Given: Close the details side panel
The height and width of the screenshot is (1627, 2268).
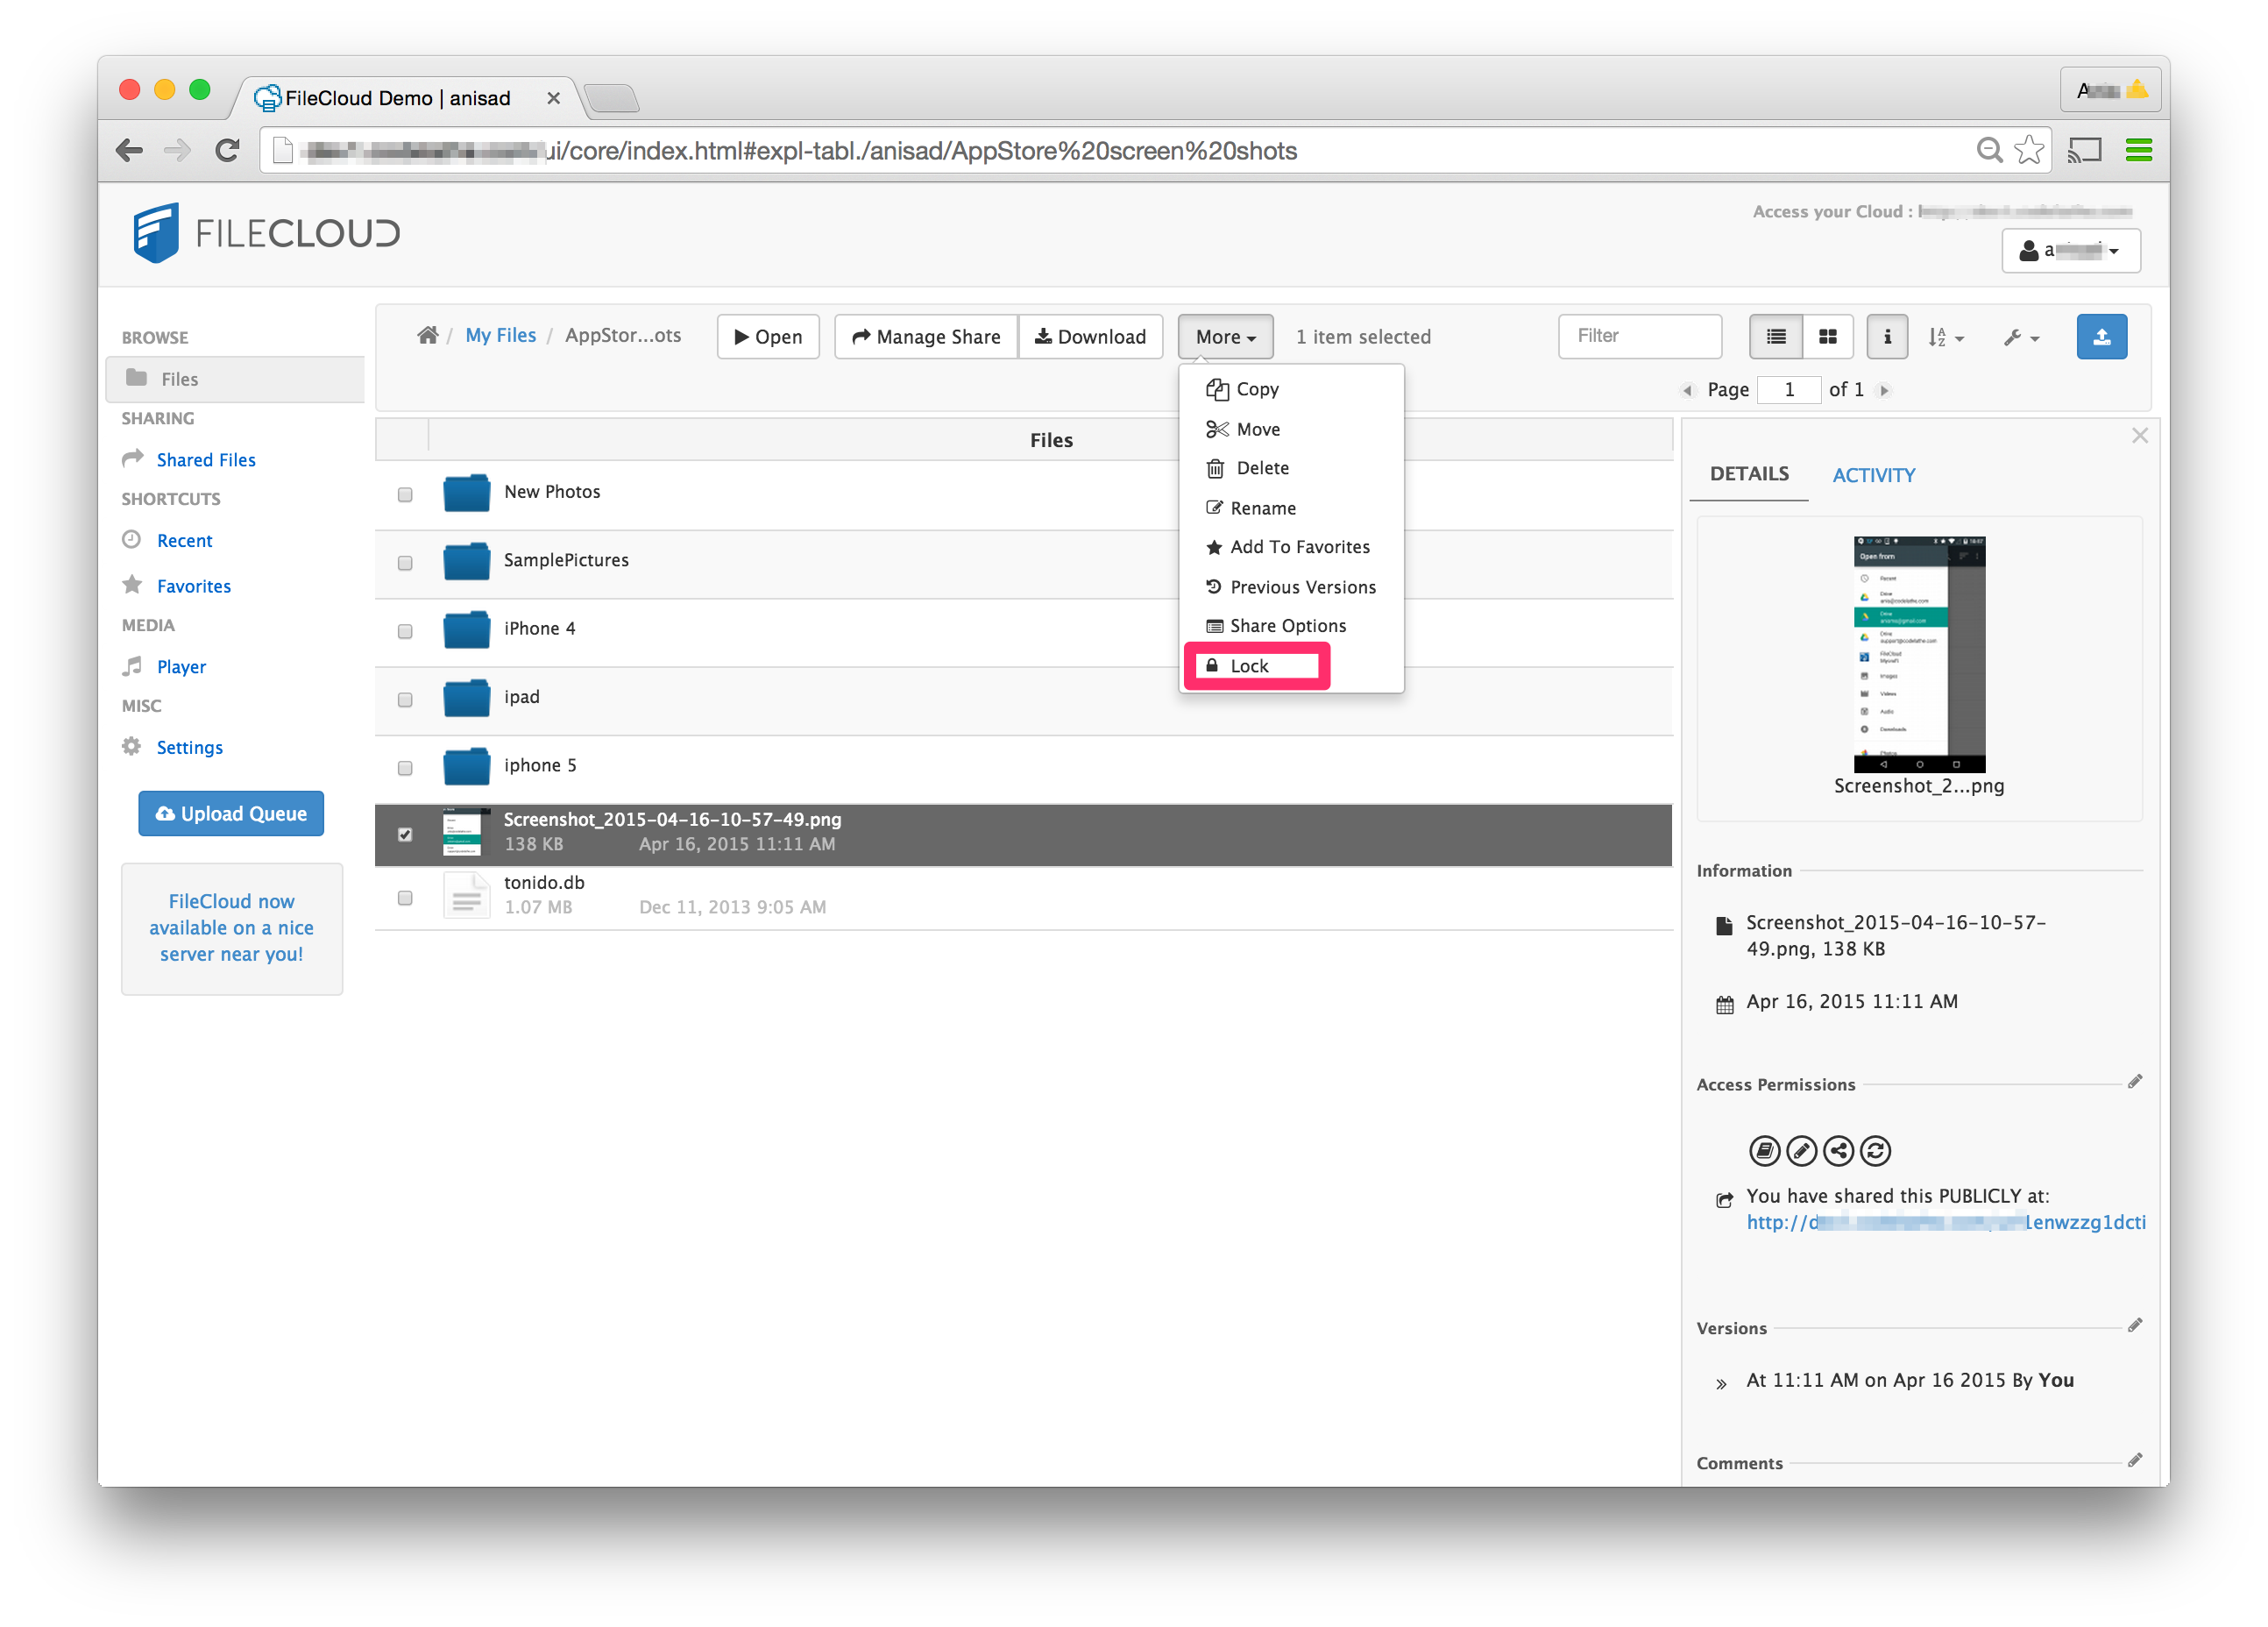Looking at the screenshot, I should click(x=2139, y=436).
